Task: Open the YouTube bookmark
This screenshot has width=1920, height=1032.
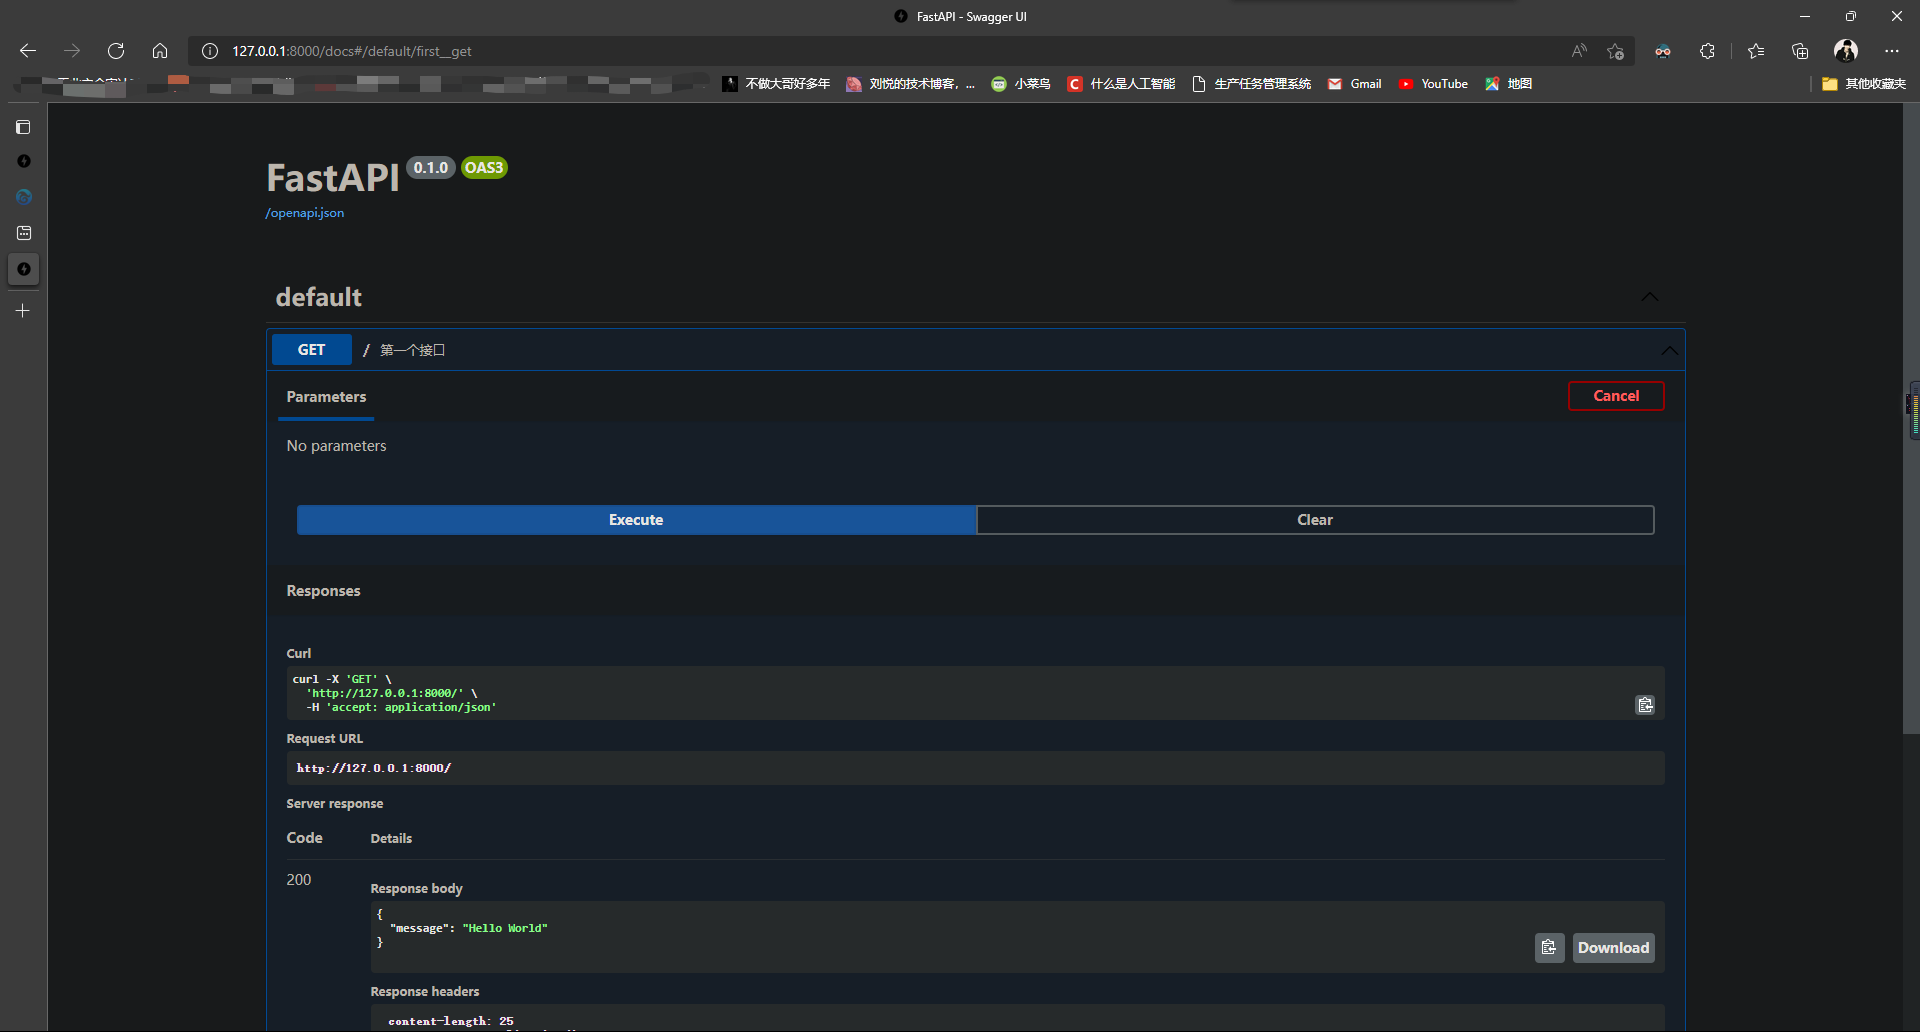Action: point(1433,84)
